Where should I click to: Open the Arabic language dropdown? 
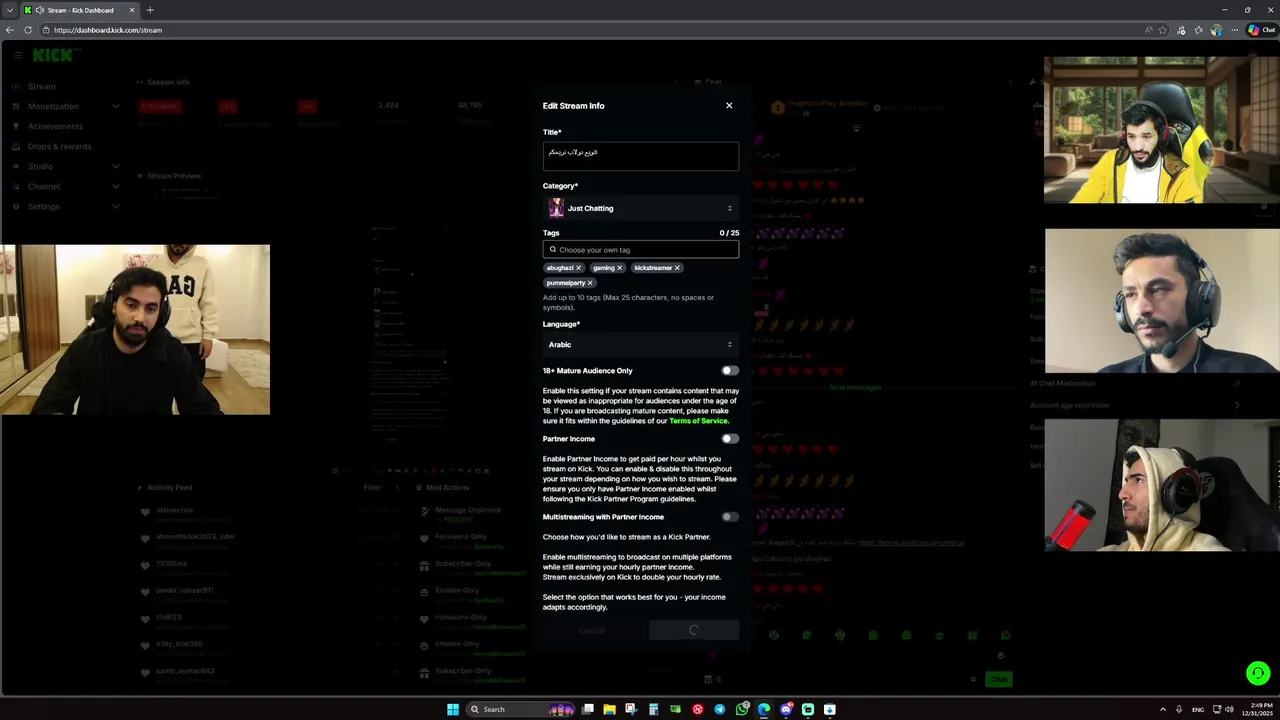(641, 344)
